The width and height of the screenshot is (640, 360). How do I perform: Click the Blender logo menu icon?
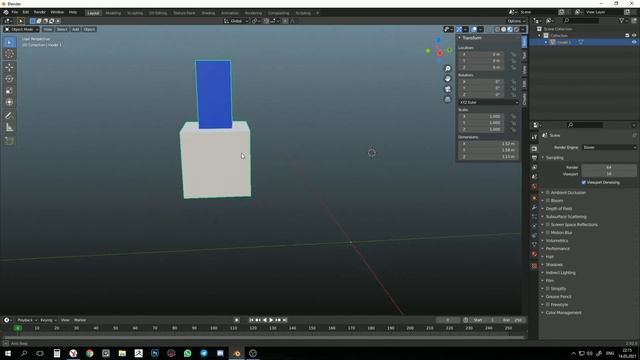point(5,12)
